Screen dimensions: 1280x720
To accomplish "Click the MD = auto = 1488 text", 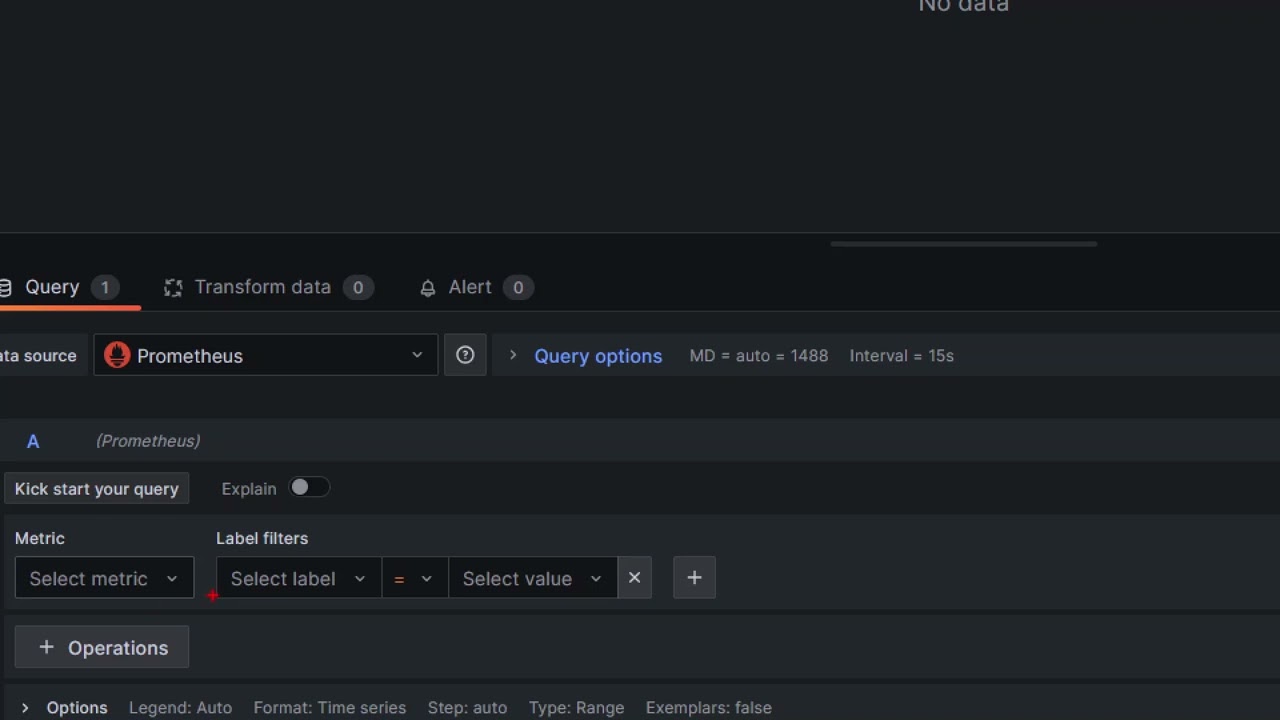I will coord(759,356).
